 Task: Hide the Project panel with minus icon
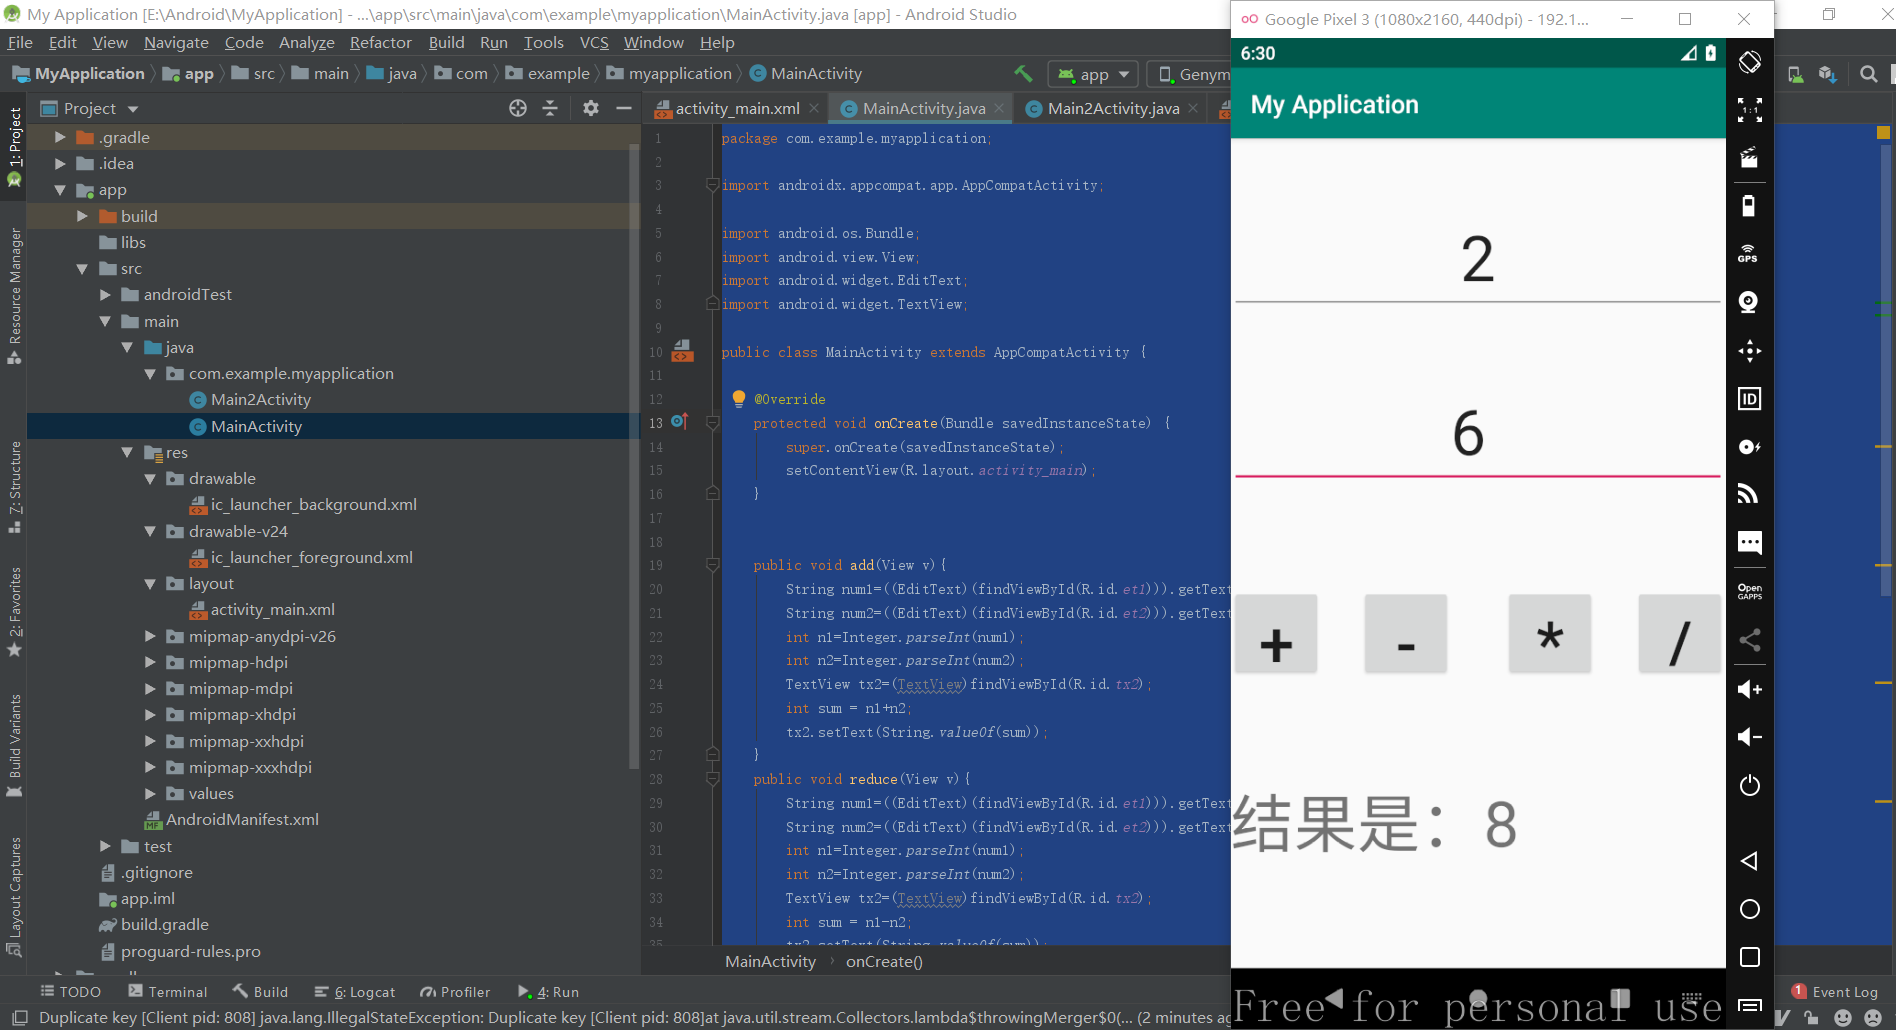click(x=624, y=108)
